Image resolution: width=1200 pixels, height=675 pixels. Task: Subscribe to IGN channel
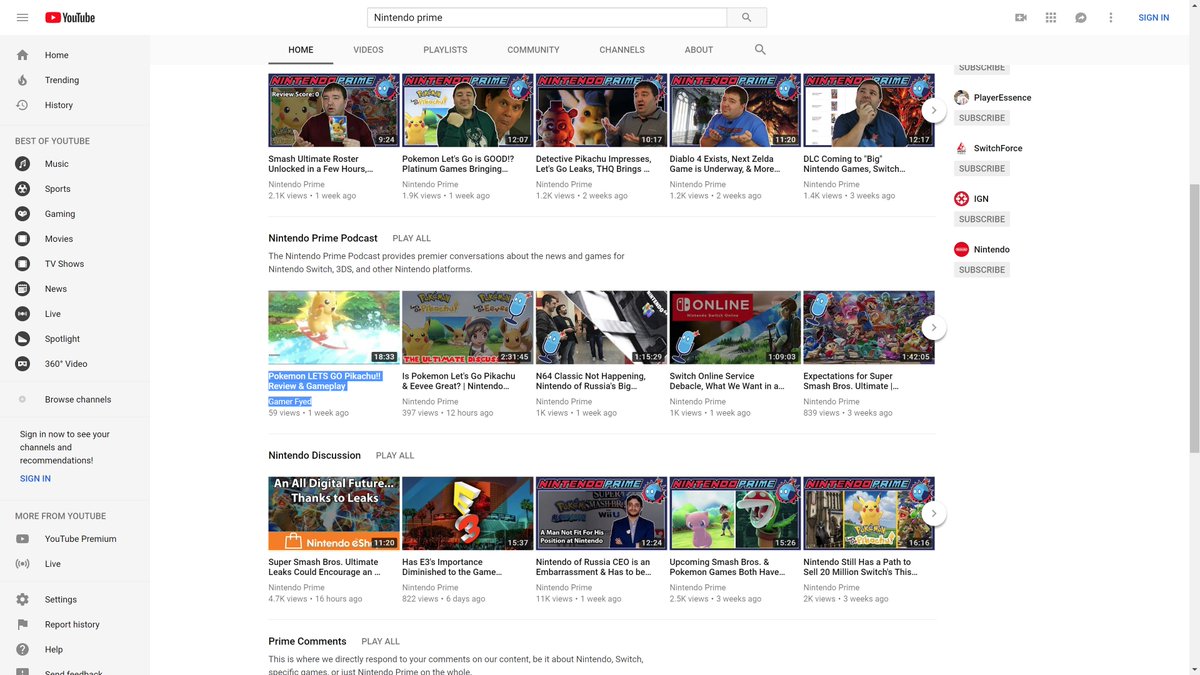coord(981,219)
